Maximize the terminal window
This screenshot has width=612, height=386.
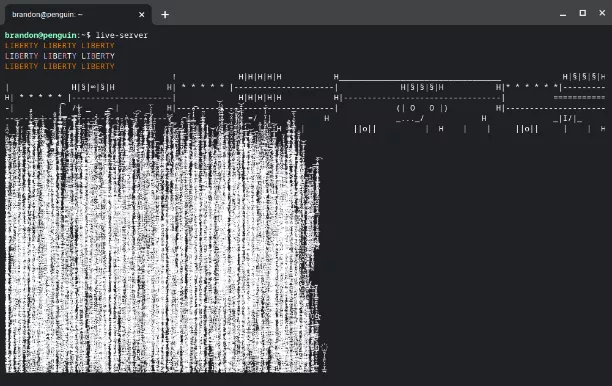[x=583, y=13]
